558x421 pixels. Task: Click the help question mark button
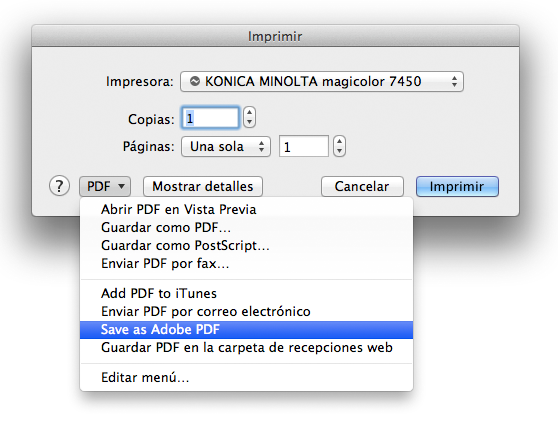pos(59,186)
